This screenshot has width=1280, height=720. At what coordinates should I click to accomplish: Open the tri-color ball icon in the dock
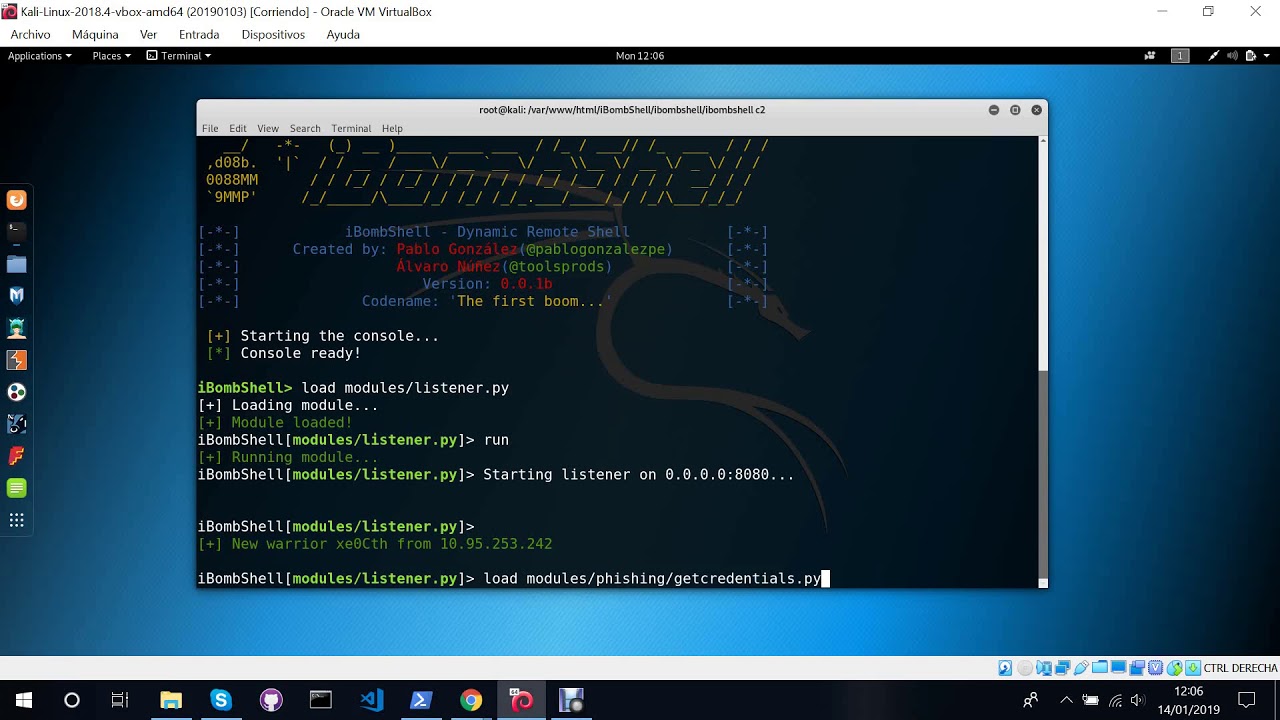pyautogui.click(x=16, y=392)
